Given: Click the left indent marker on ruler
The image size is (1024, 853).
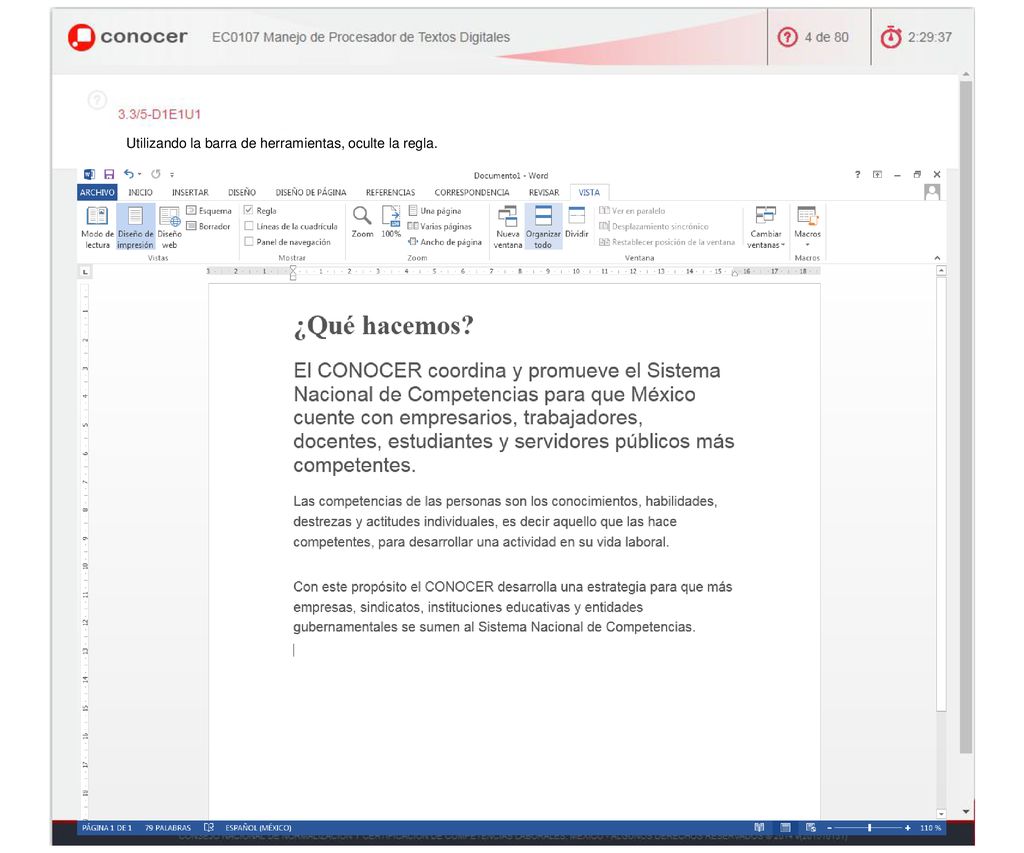Looking at the screenshot, I should (x=293, y=272).
